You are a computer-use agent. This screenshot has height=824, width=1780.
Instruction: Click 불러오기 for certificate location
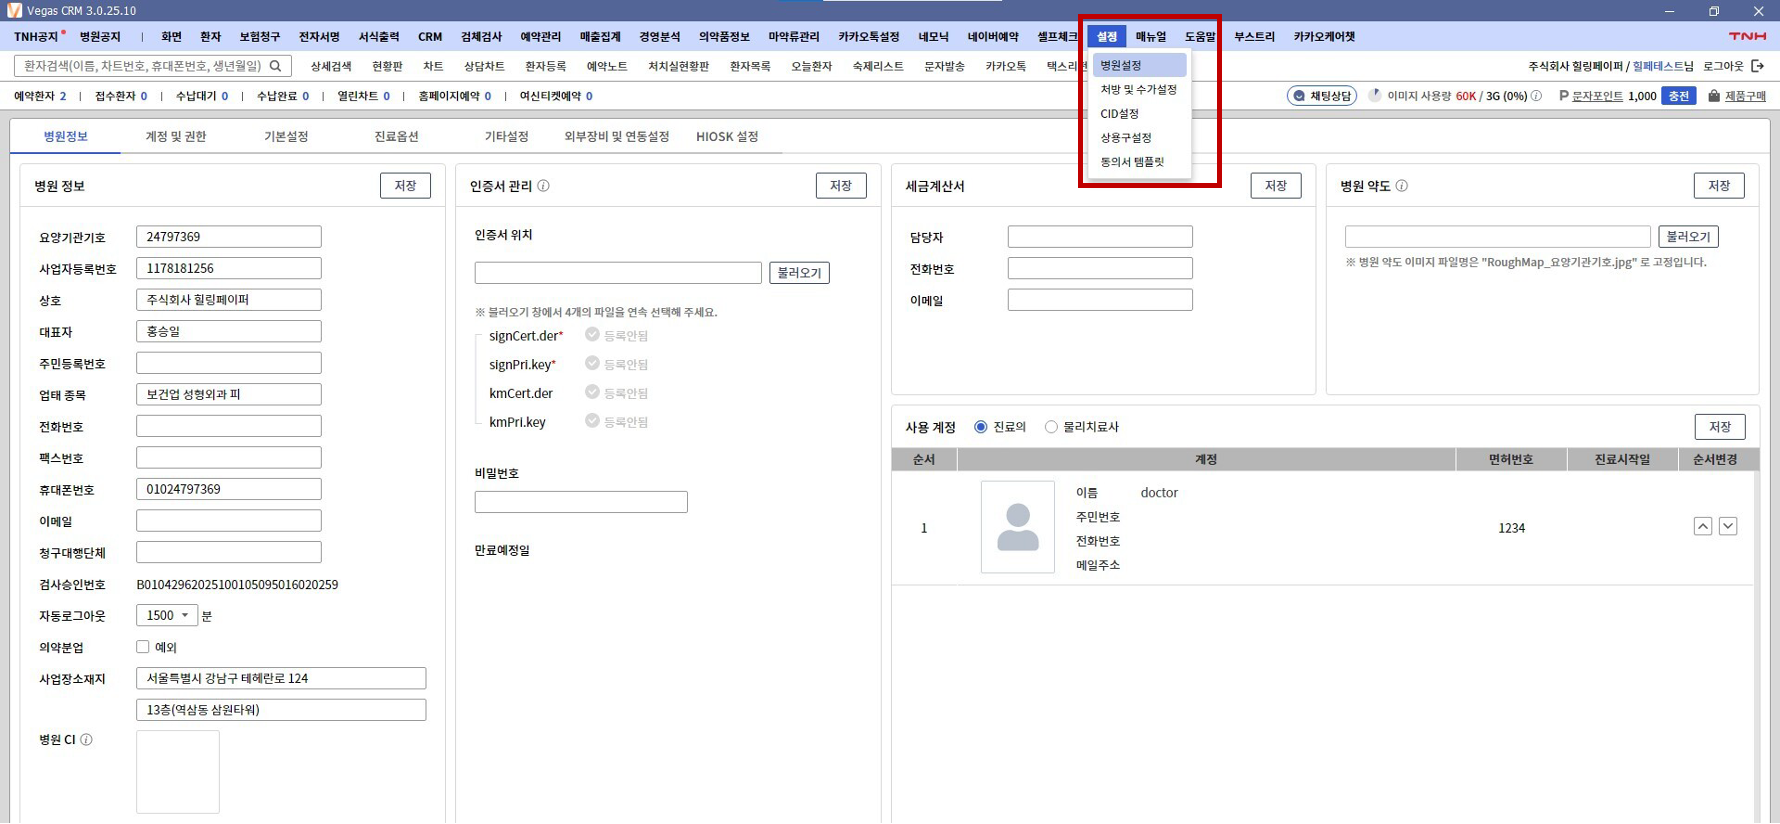click(x=799, y=273)
